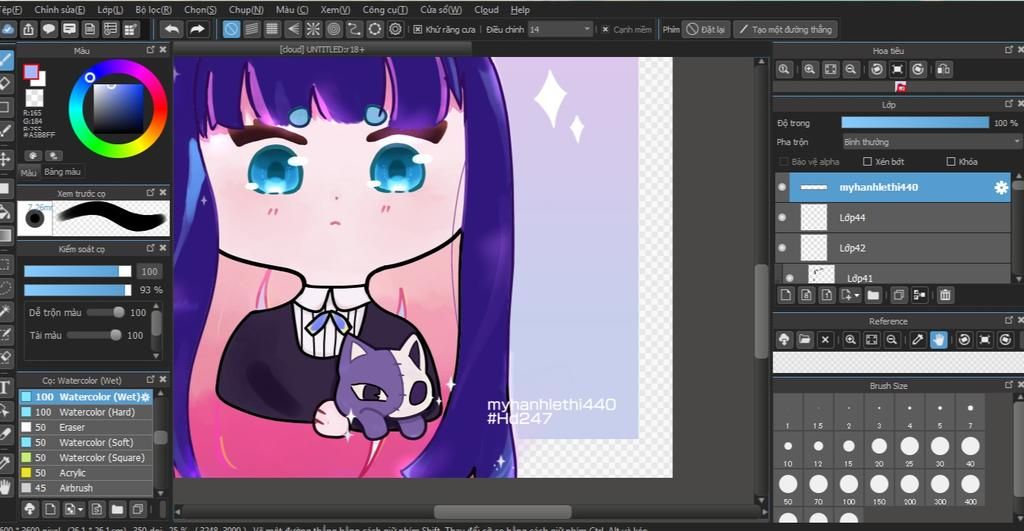Select the Lớp42 layer thumbnail

pyautogui.click(x=814, y=248)
